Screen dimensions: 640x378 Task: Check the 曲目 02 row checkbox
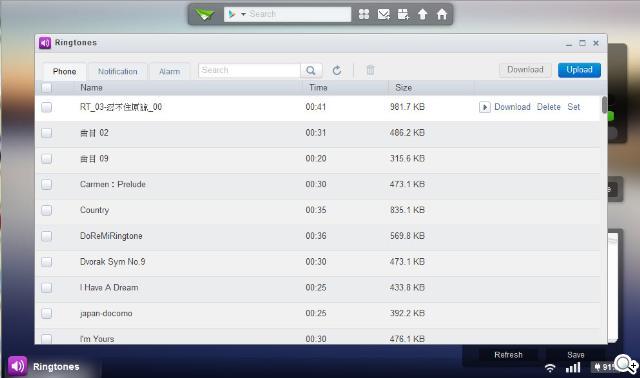tap(47, 133)
